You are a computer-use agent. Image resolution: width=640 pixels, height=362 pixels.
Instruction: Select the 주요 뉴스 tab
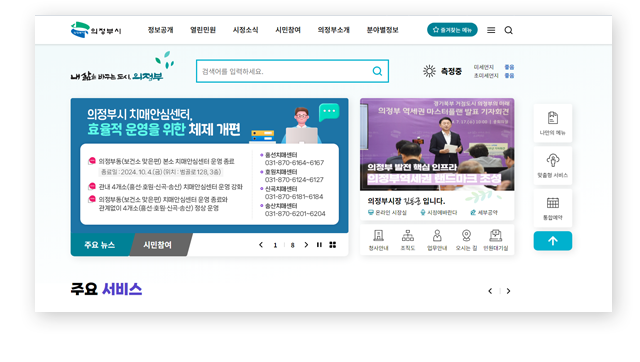coord(100,245)
